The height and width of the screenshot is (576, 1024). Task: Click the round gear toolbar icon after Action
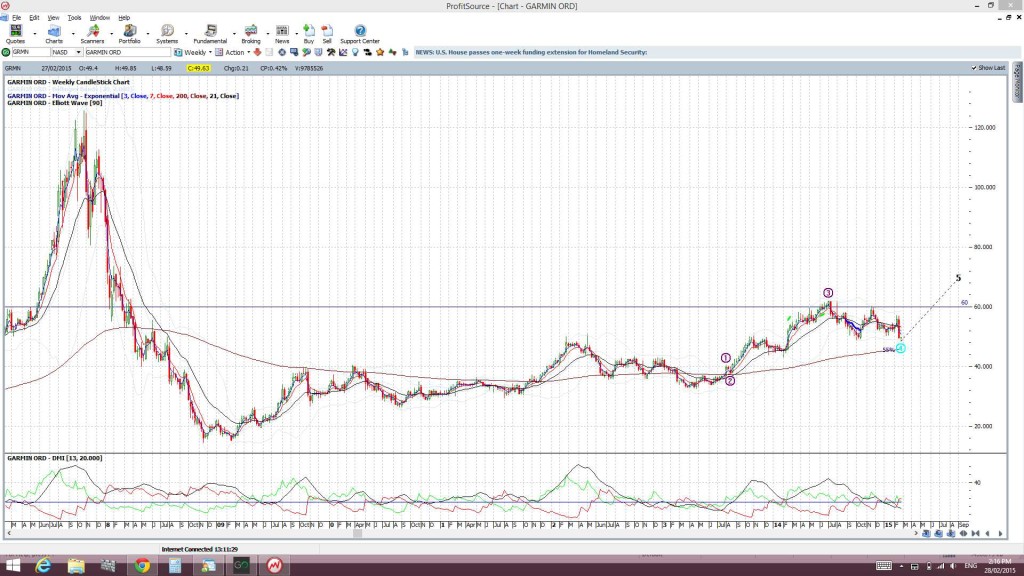(x=282, y=52)
